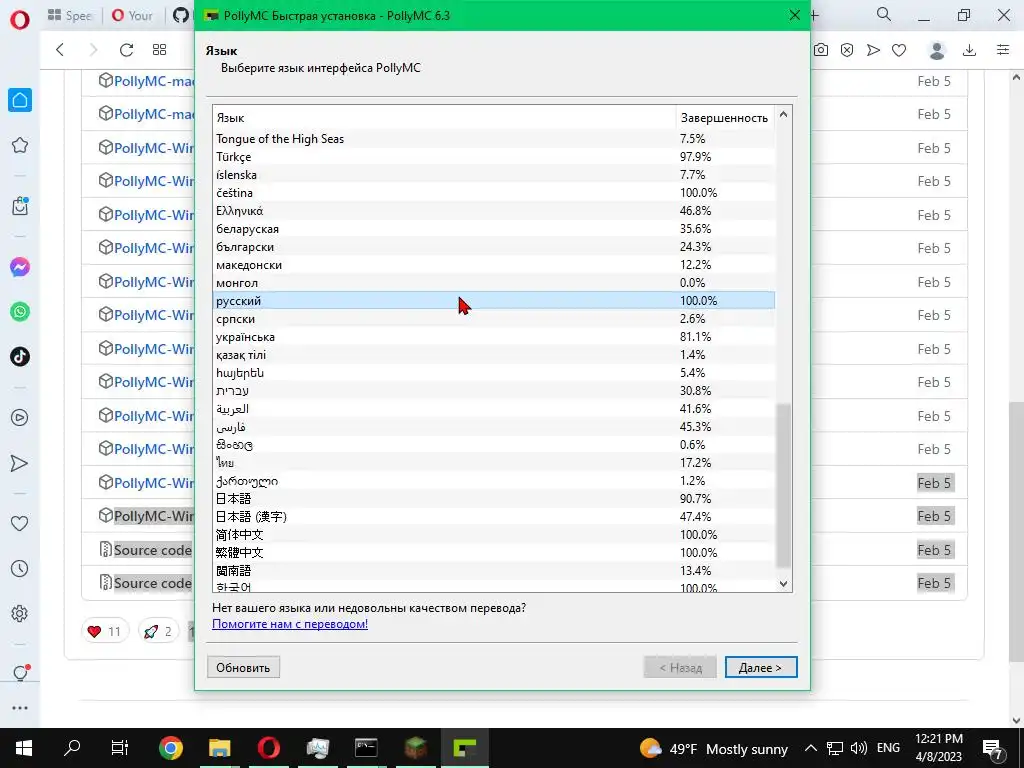Select български language row
Image resolution: width=1024 pixels, height=768 pixels.
(x=494, y=247)
